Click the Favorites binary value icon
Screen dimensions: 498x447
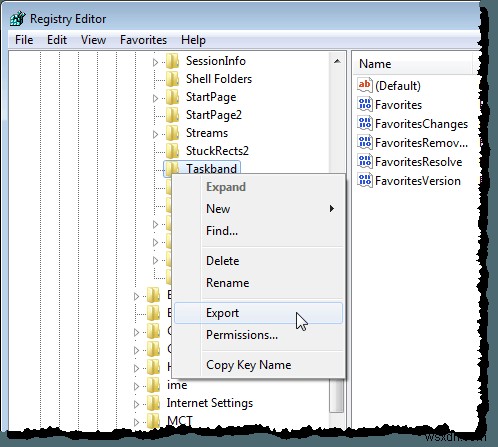pos(365,104)
